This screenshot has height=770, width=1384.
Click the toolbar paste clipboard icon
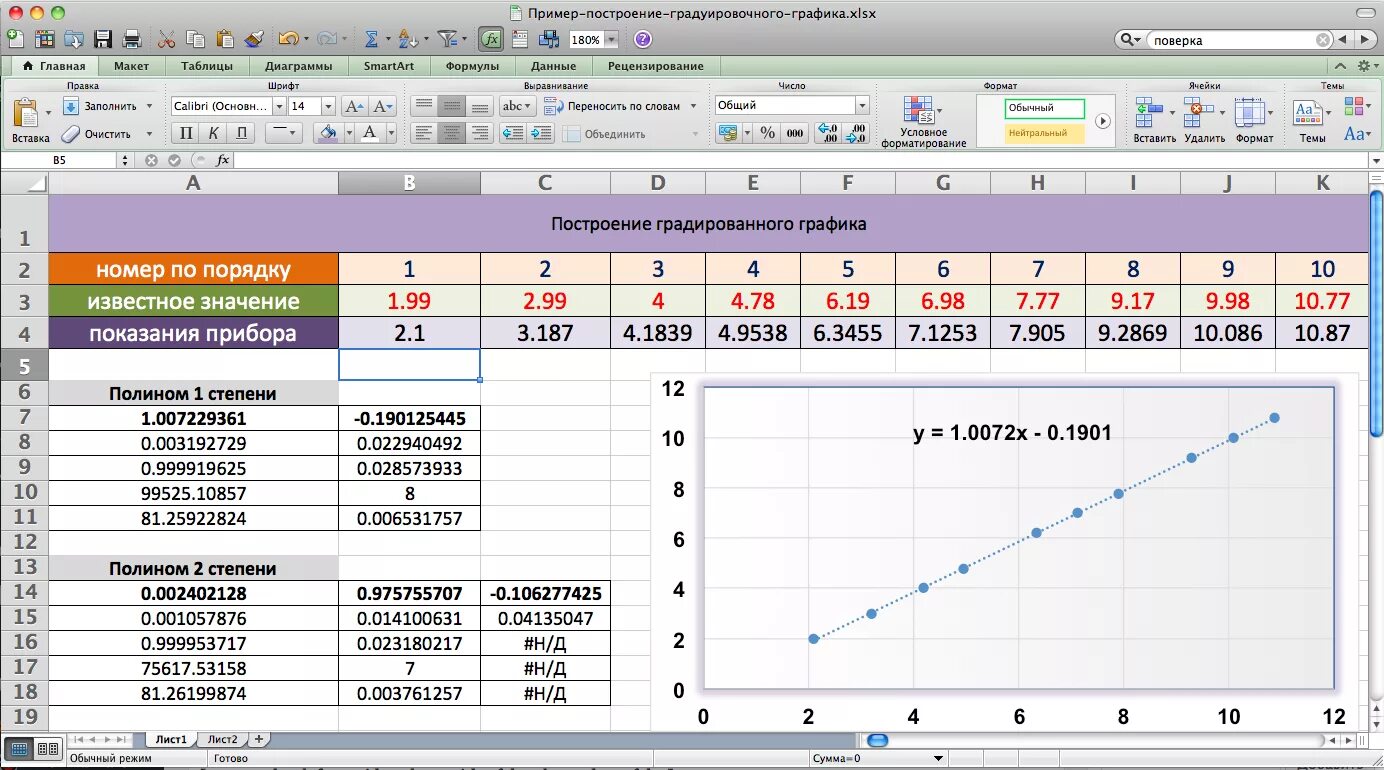(225, 39)
